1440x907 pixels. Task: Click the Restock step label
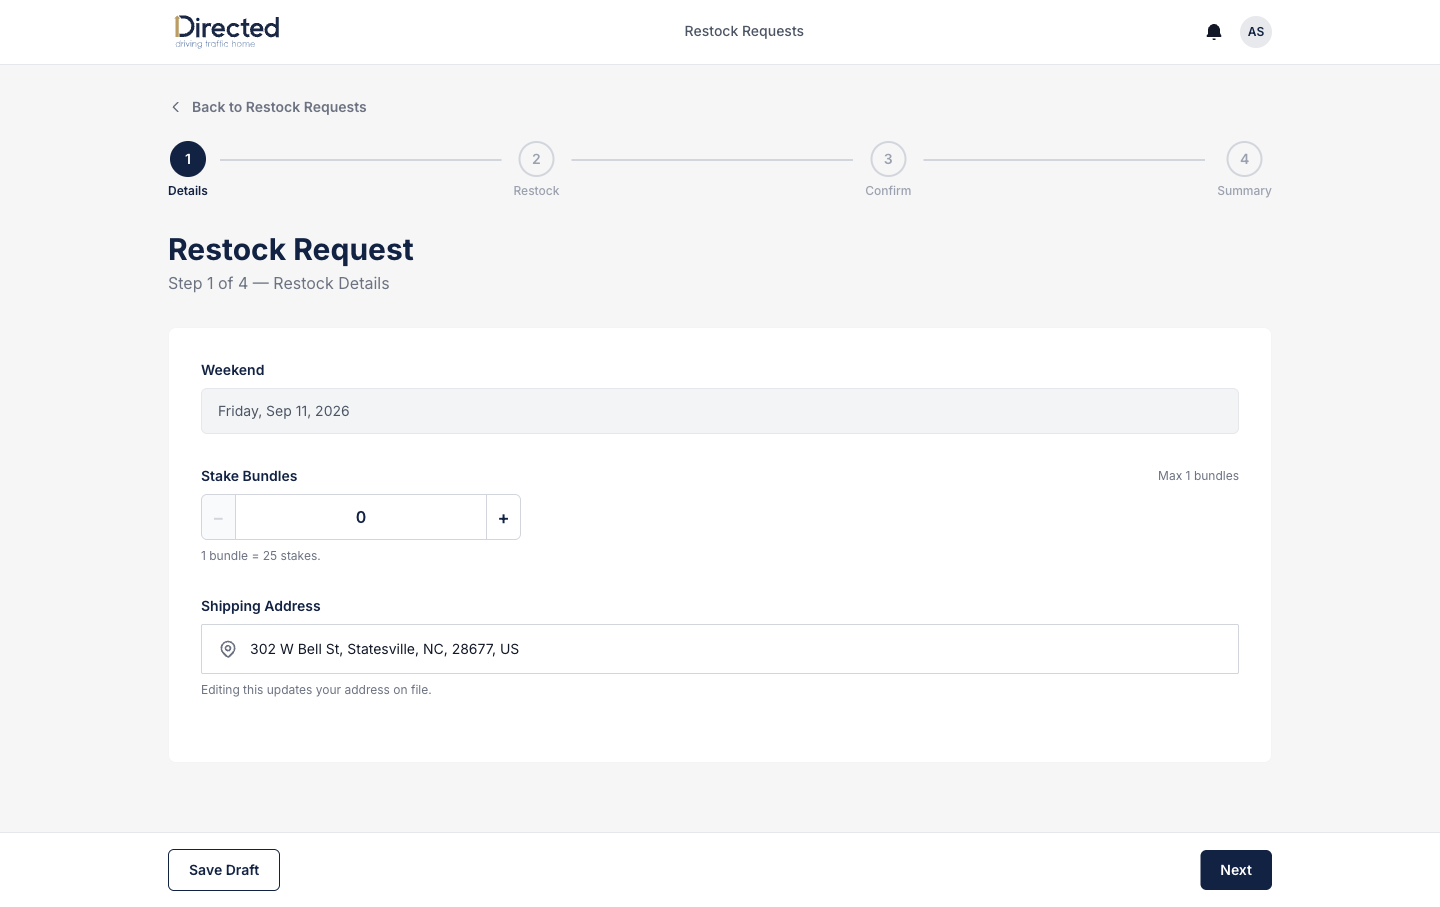(x=536, y=191)
